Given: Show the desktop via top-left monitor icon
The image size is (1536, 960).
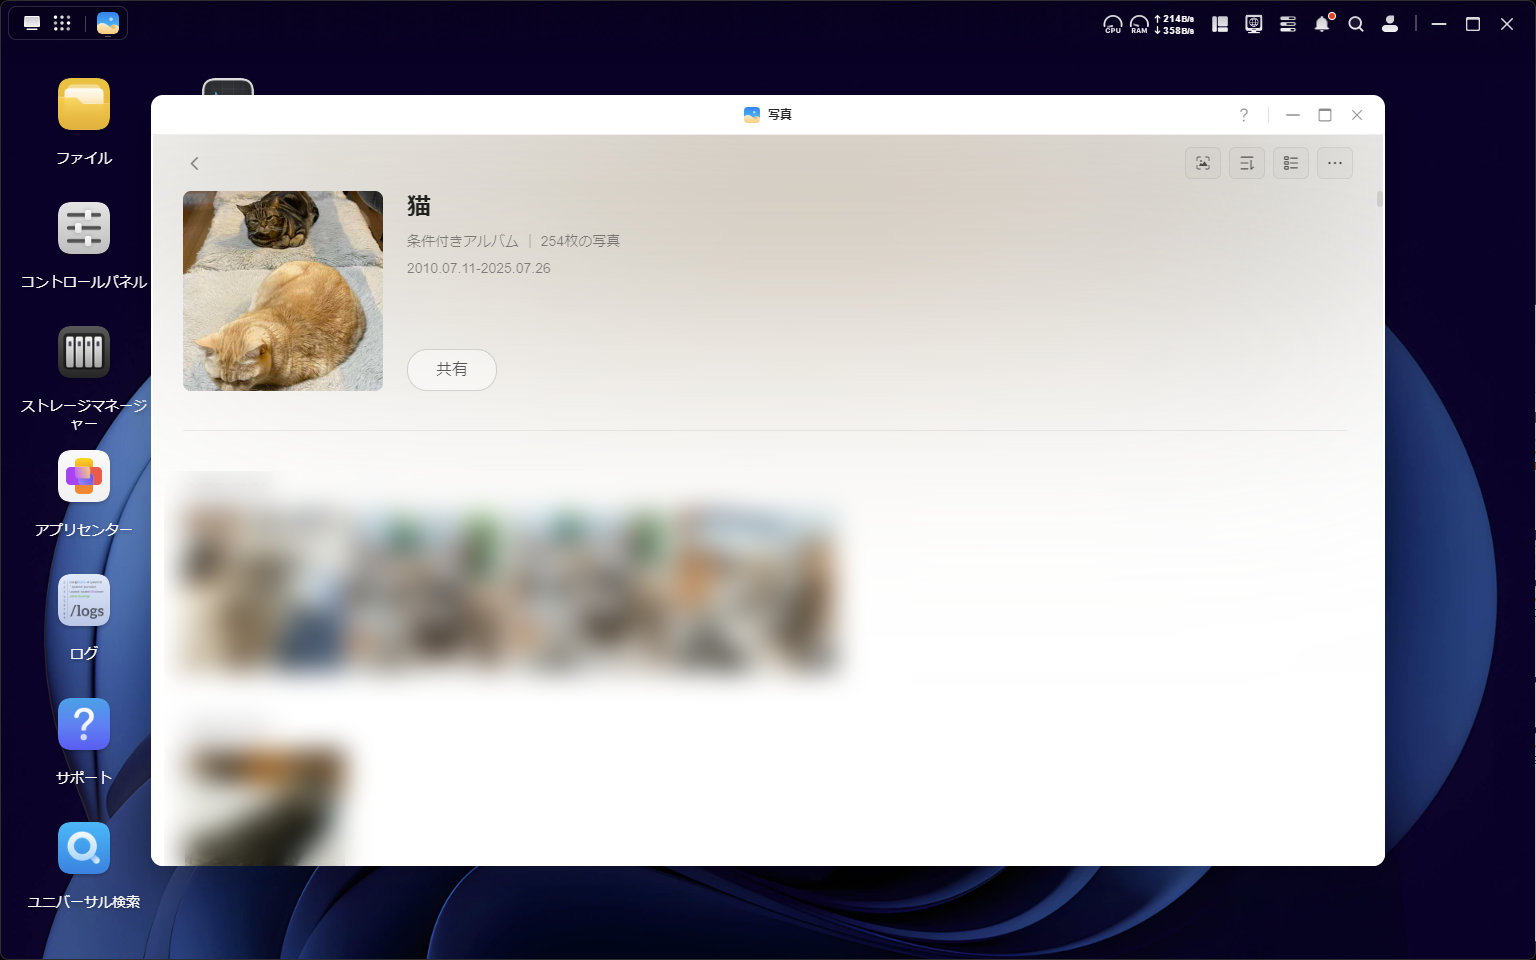Looking at the screenshot, I should (x=32, y=23).
